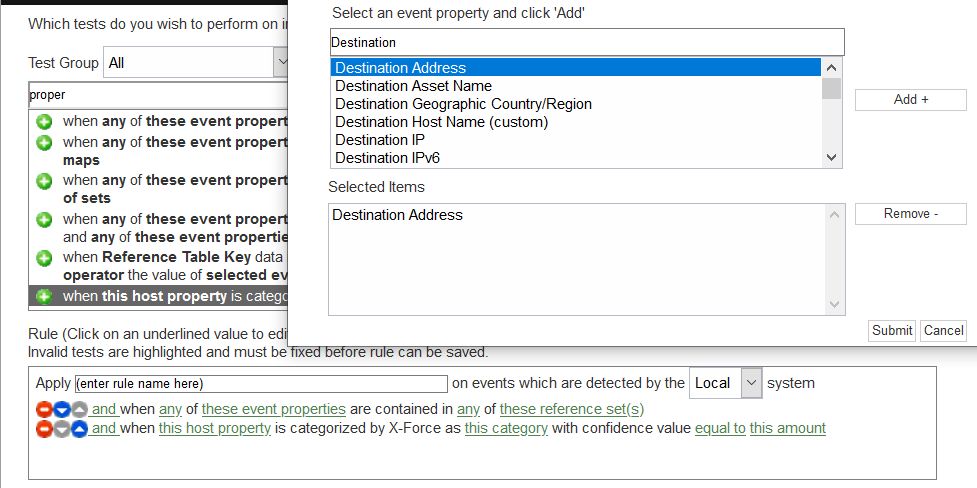977x488 pixels.
Task: Move the X-Force test up
Action: (x=79, y=429)
